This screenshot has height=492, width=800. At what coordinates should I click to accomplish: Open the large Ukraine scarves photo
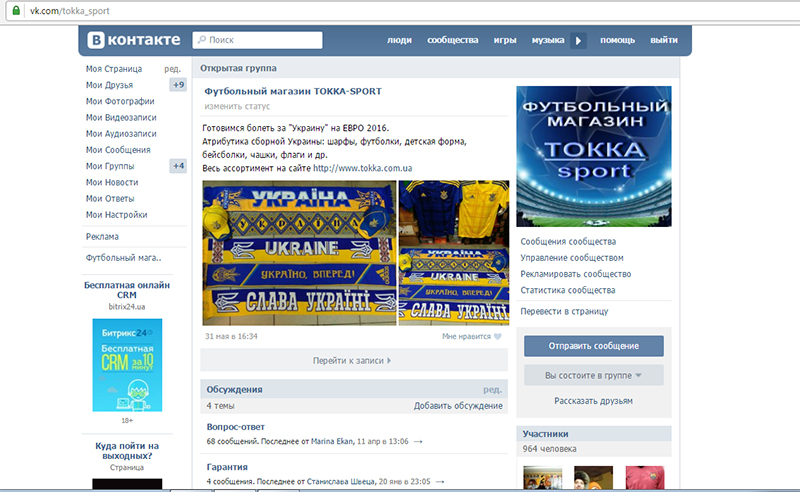click(x=299, y=253)
